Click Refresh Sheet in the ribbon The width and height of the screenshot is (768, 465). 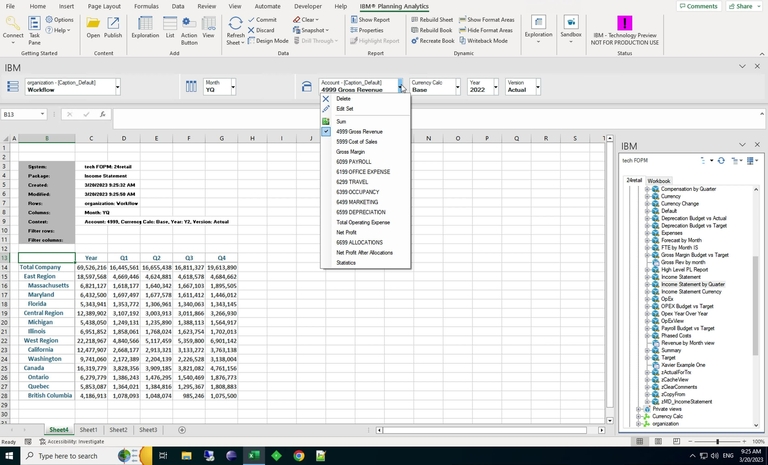coord(236,30)
